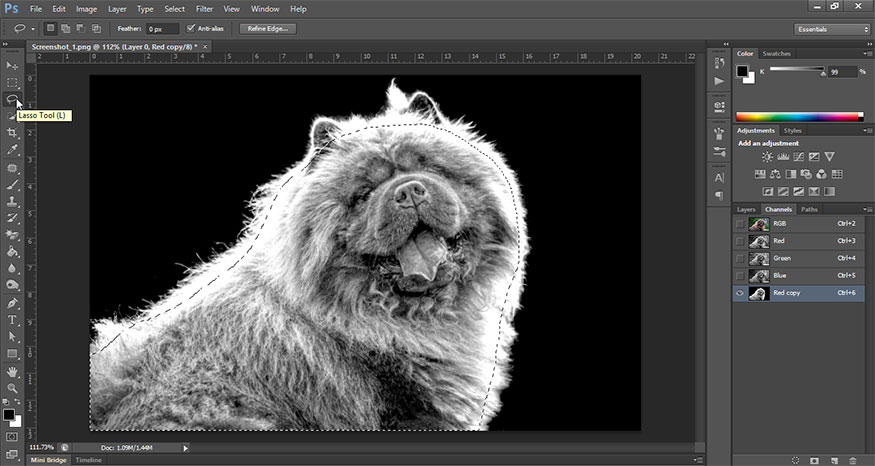Select the Clone Stamp tool

click(x=12, y=201)
